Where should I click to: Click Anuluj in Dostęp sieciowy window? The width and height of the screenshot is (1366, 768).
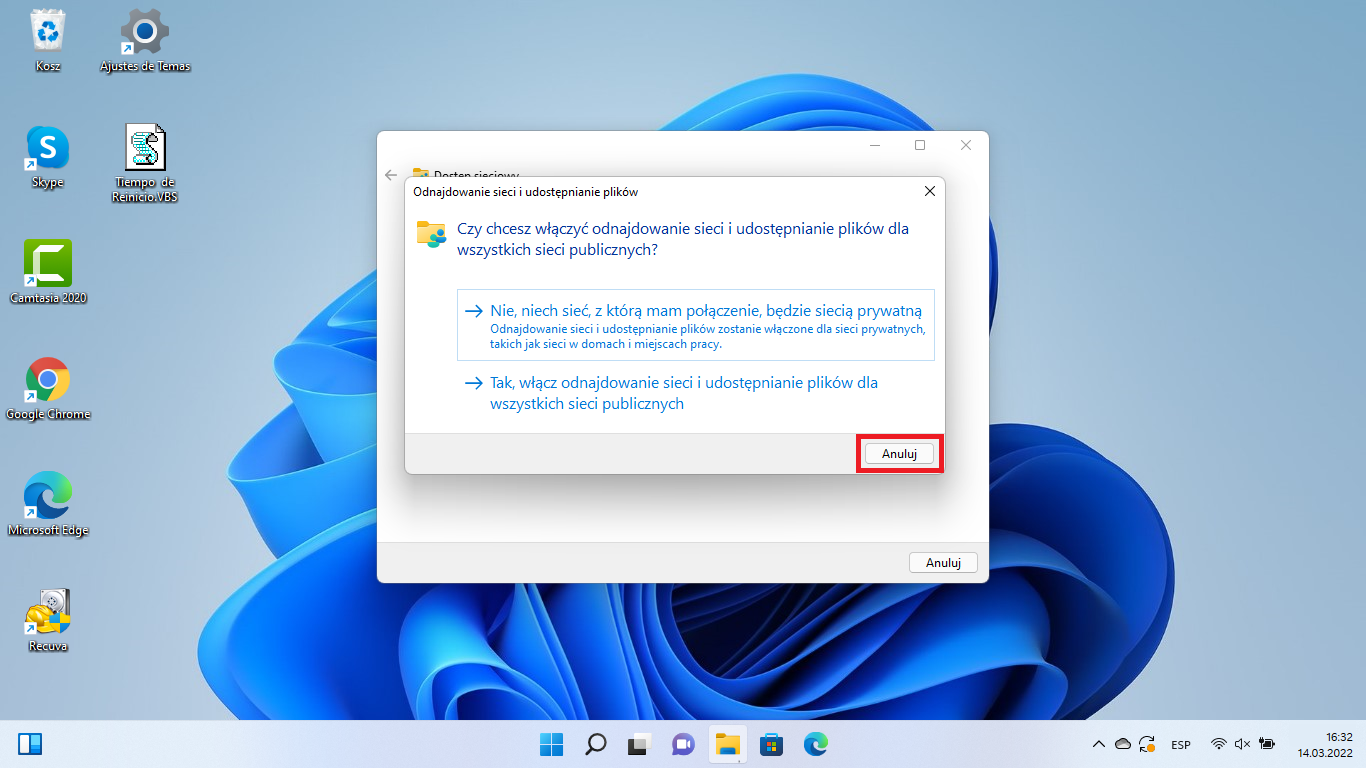[x=943, y=563]
